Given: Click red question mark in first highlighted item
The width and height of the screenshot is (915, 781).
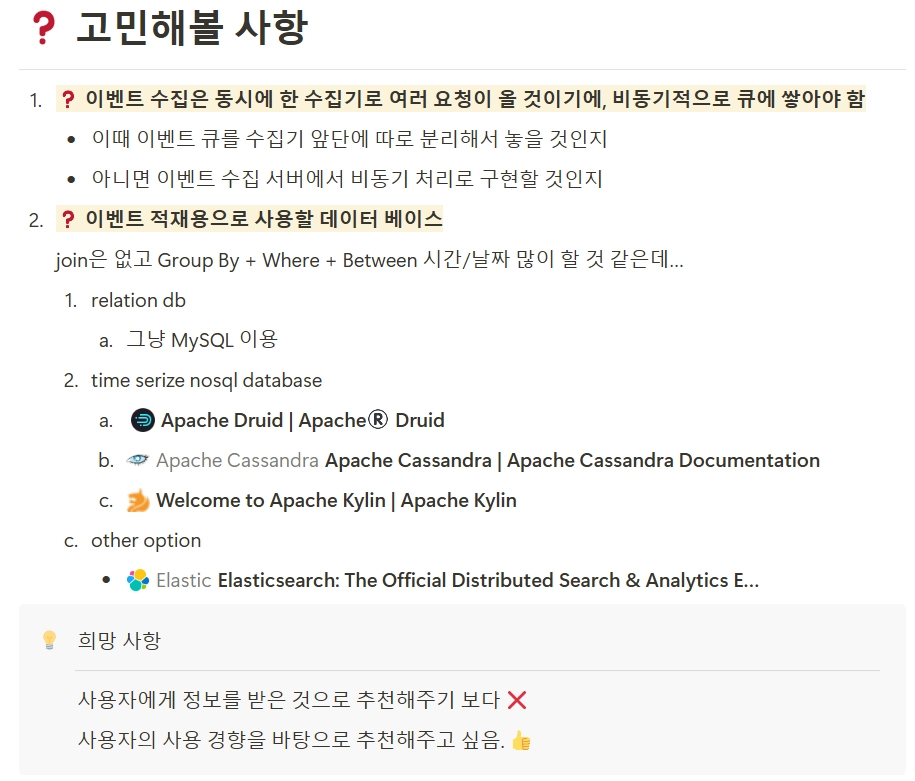Looking at the screenshot, I should point(68,99).
